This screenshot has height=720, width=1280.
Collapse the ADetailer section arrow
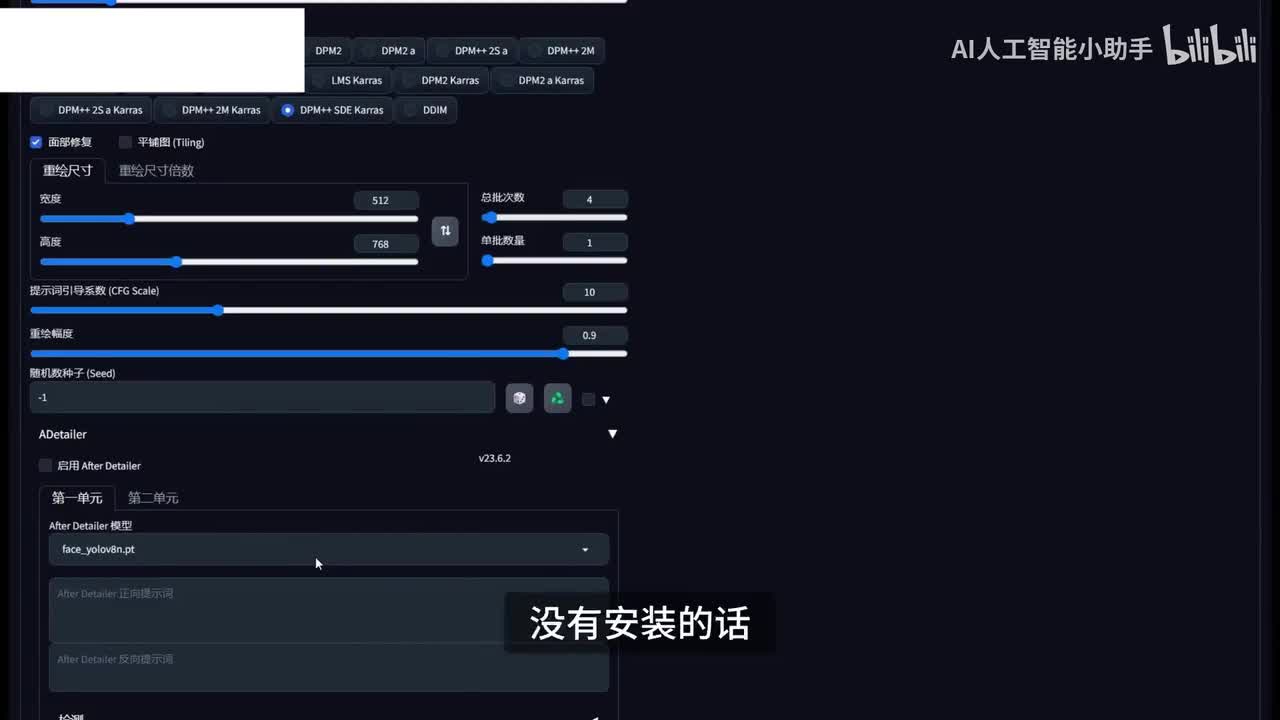pyautogui.click(x=612, y=434)
